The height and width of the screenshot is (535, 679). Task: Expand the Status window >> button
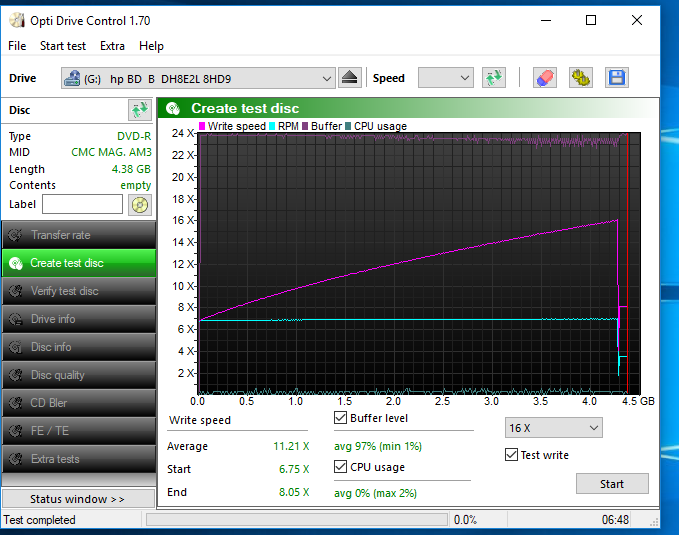pyautogui.click(x=78, y=499)
